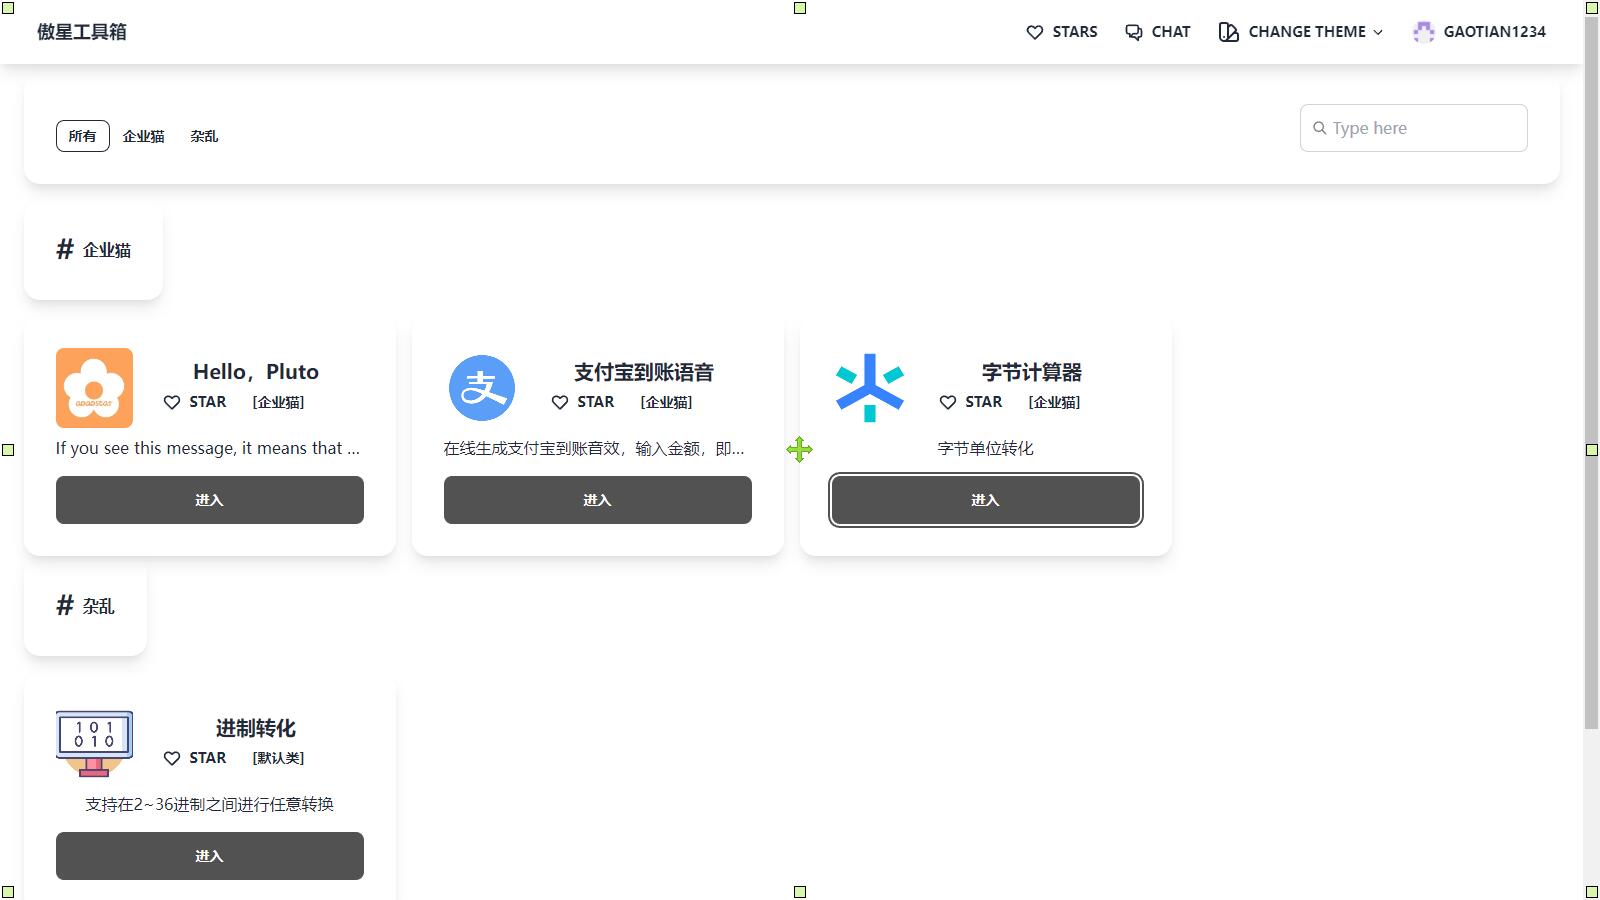Open STARS via the heart icon in navbar
1600x900 pixels.
click(1035, 32)
